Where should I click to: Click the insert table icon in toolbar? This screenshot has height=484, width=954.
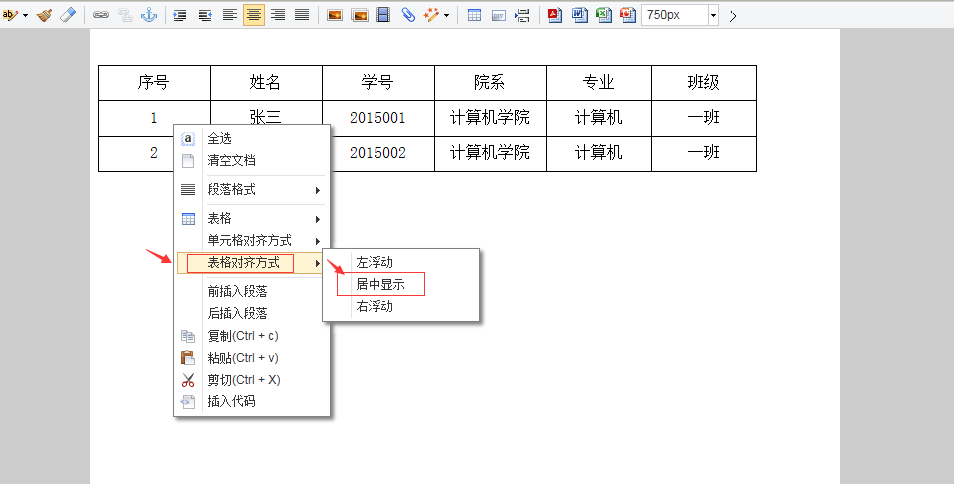pos(474,15)
